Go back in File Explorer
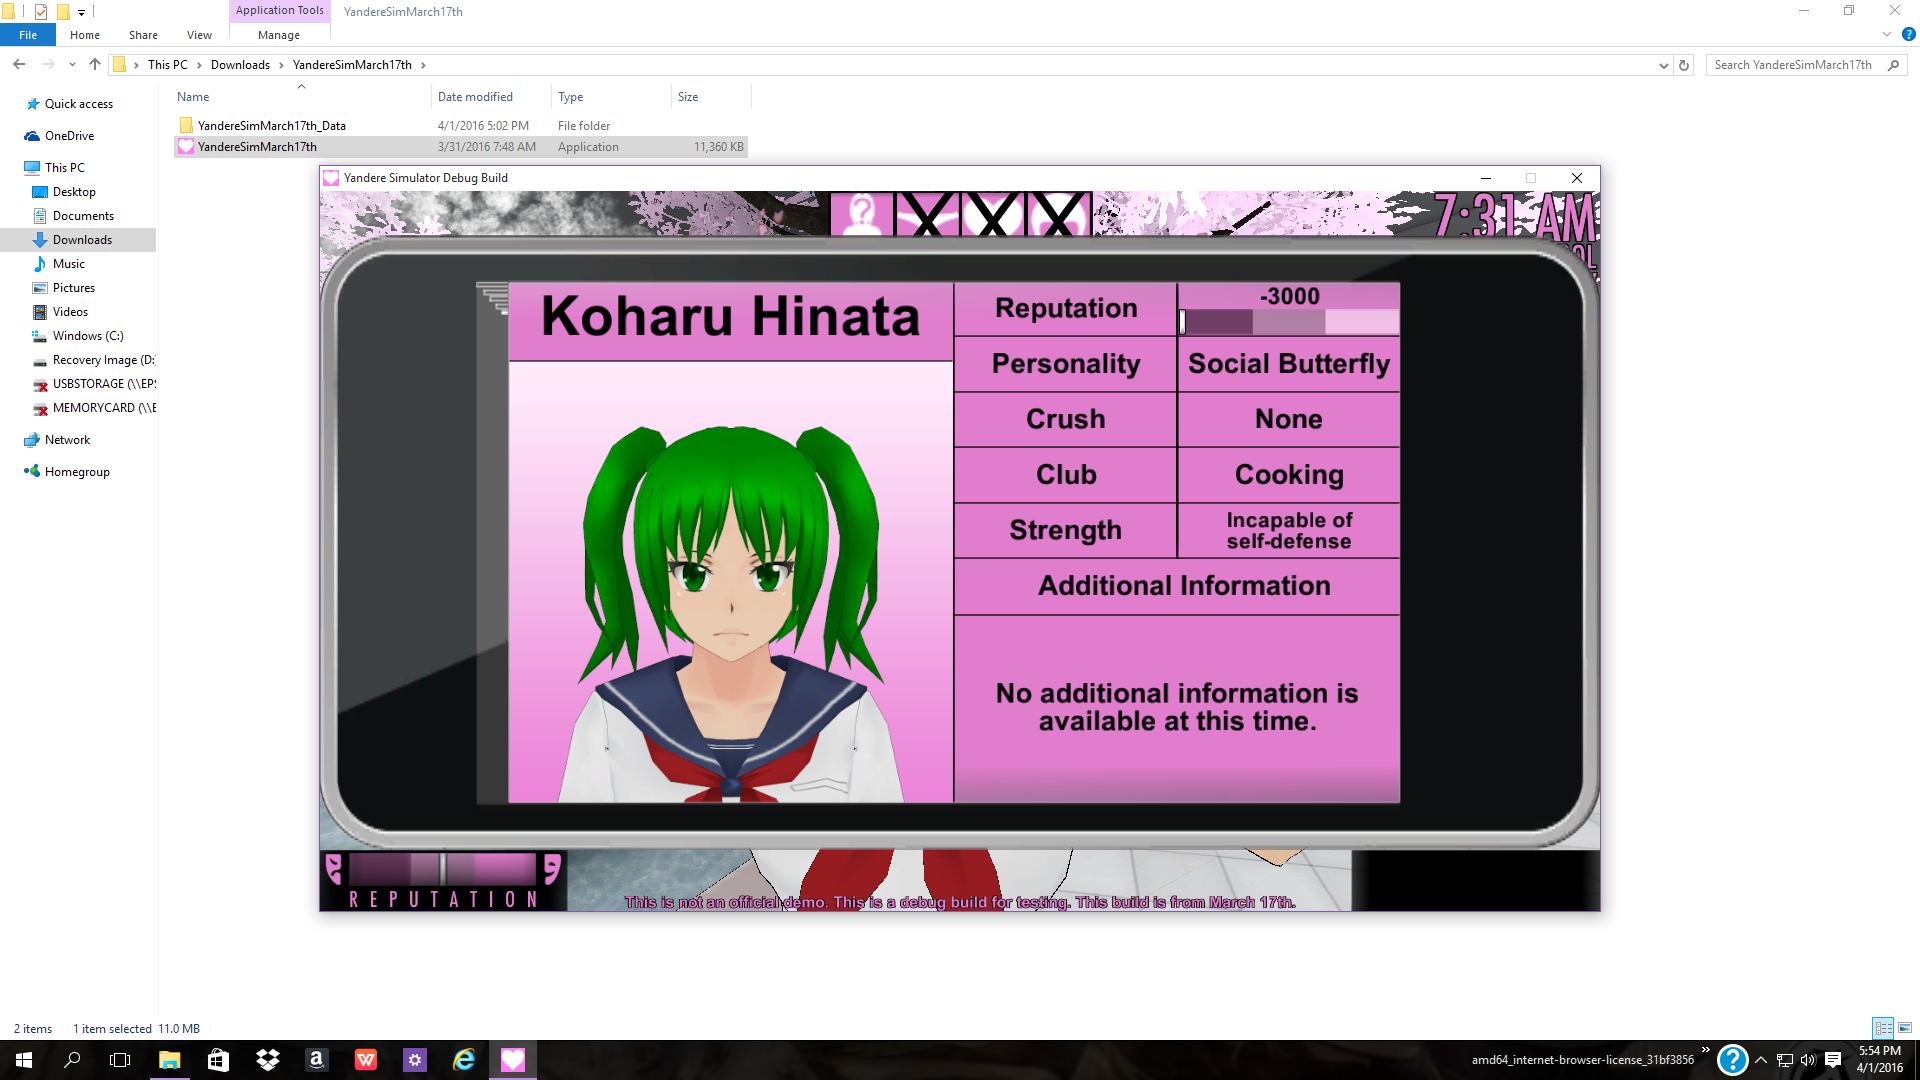1920x1080 pixels. pyautogui.click(x=19, y=65)
